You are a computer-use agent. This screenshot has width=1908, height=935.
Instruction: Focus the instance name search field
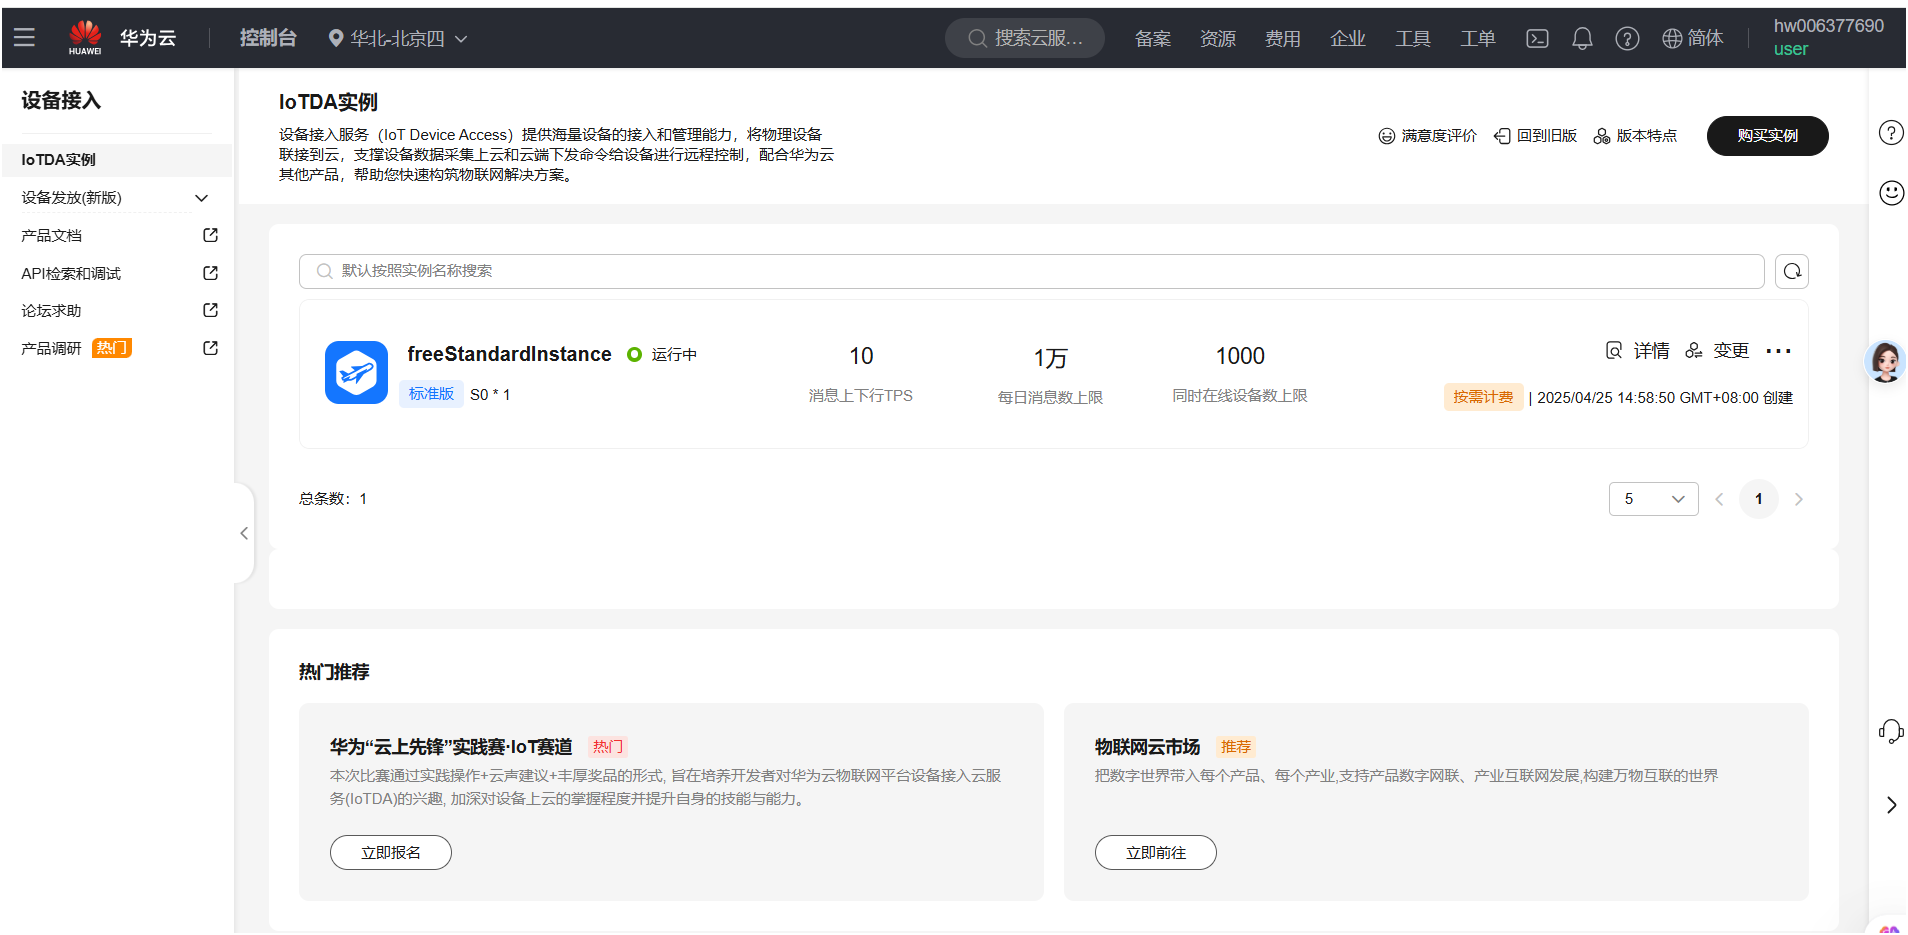1031,271
